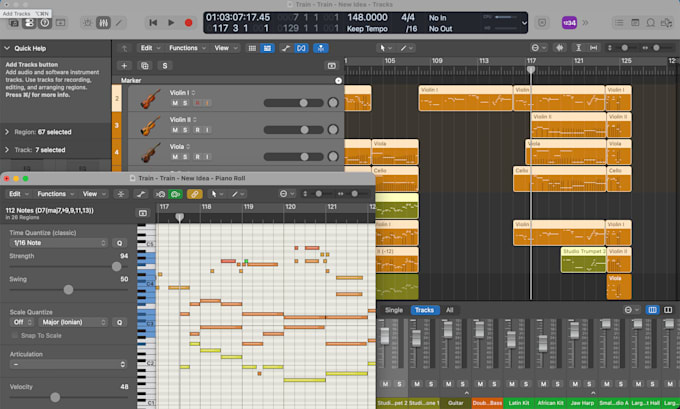This screenshot has height=409, width=680.
Task: Open the Loop Browser button
Action: click(651, 23)
